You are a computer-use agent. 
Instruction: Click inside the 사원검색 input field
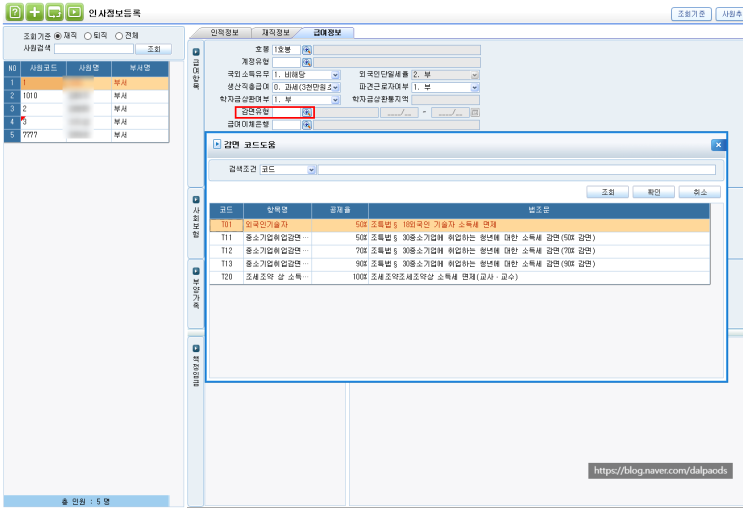click(x=94, y=49)
